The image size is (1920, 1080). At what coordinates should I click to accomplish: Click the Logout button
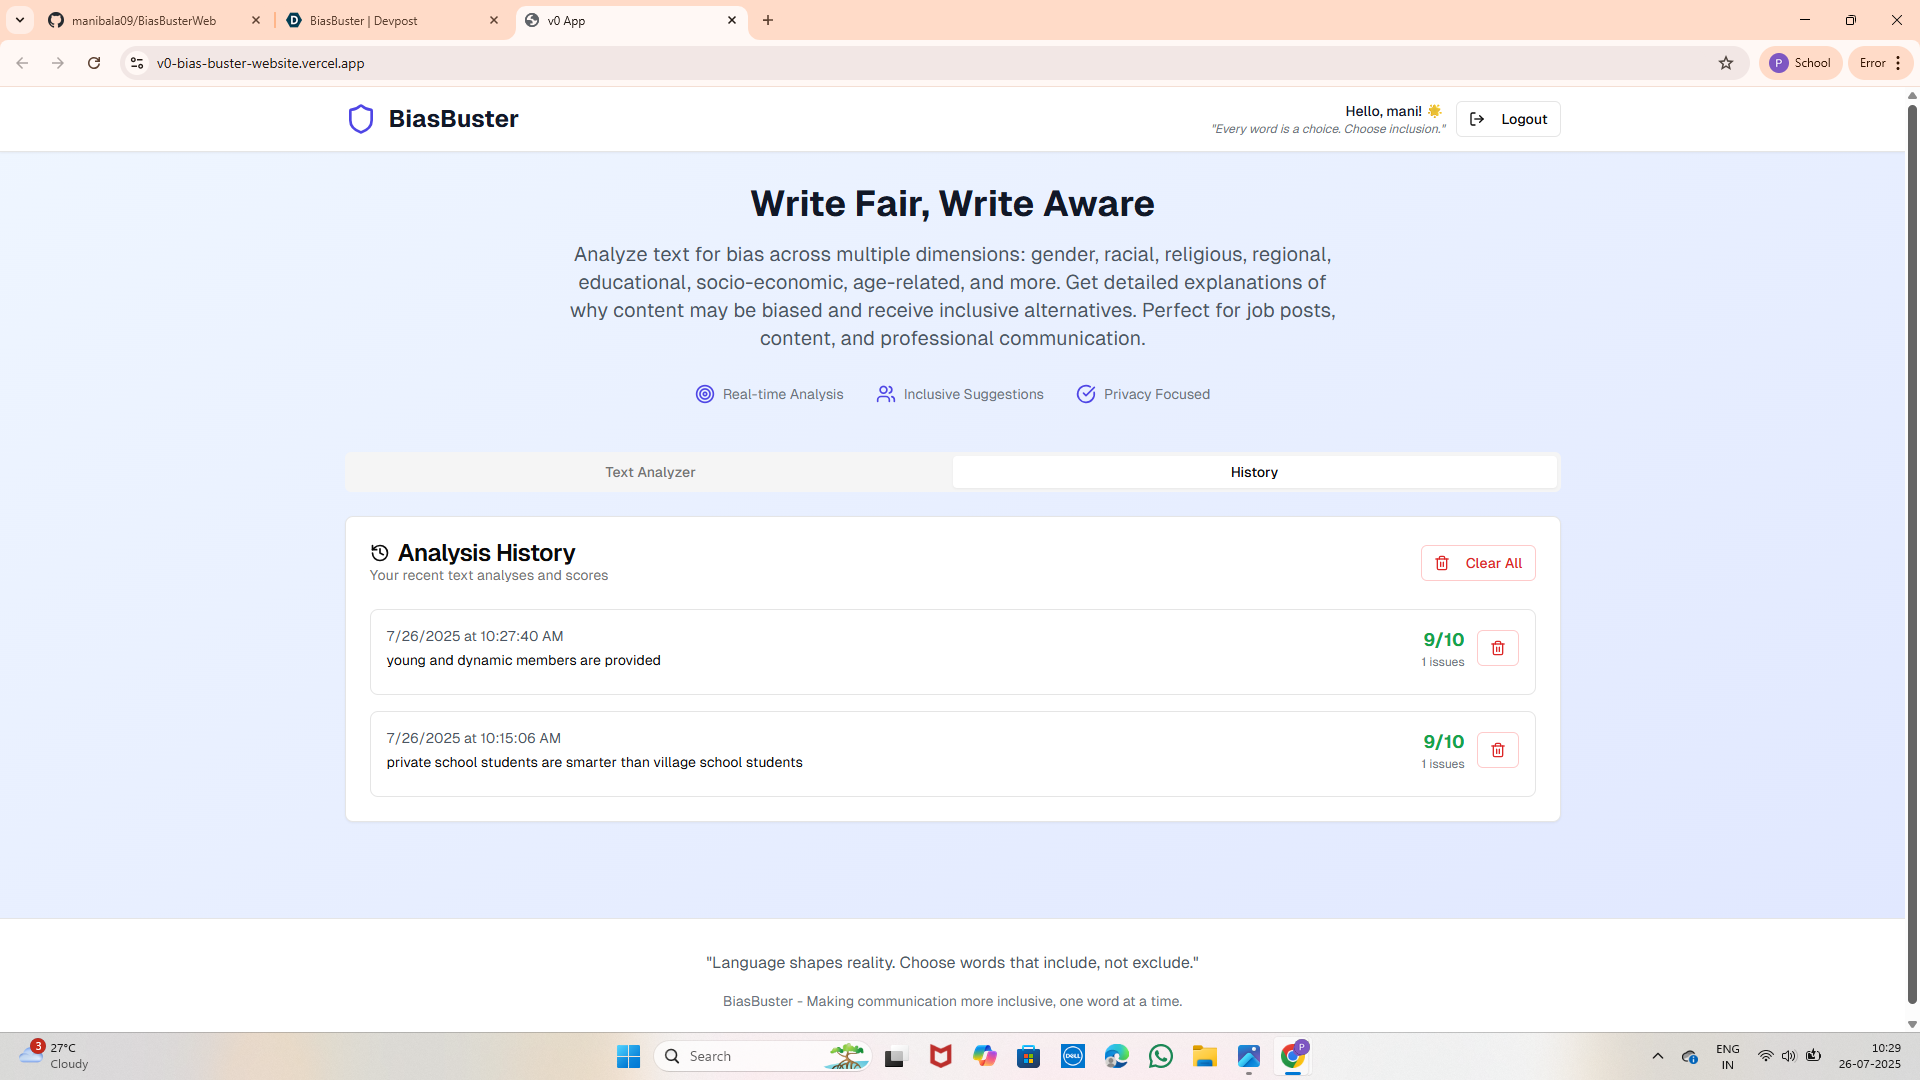click(1508, 119)
